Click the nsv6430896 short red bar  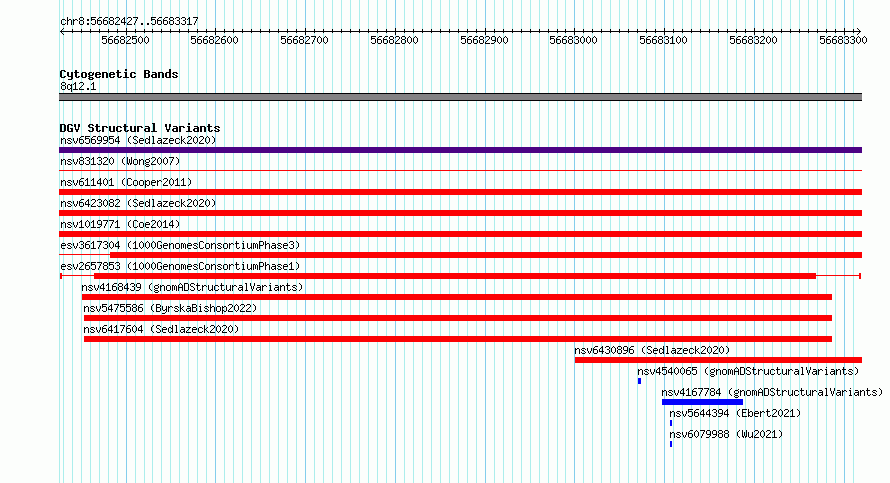(718, 360)
